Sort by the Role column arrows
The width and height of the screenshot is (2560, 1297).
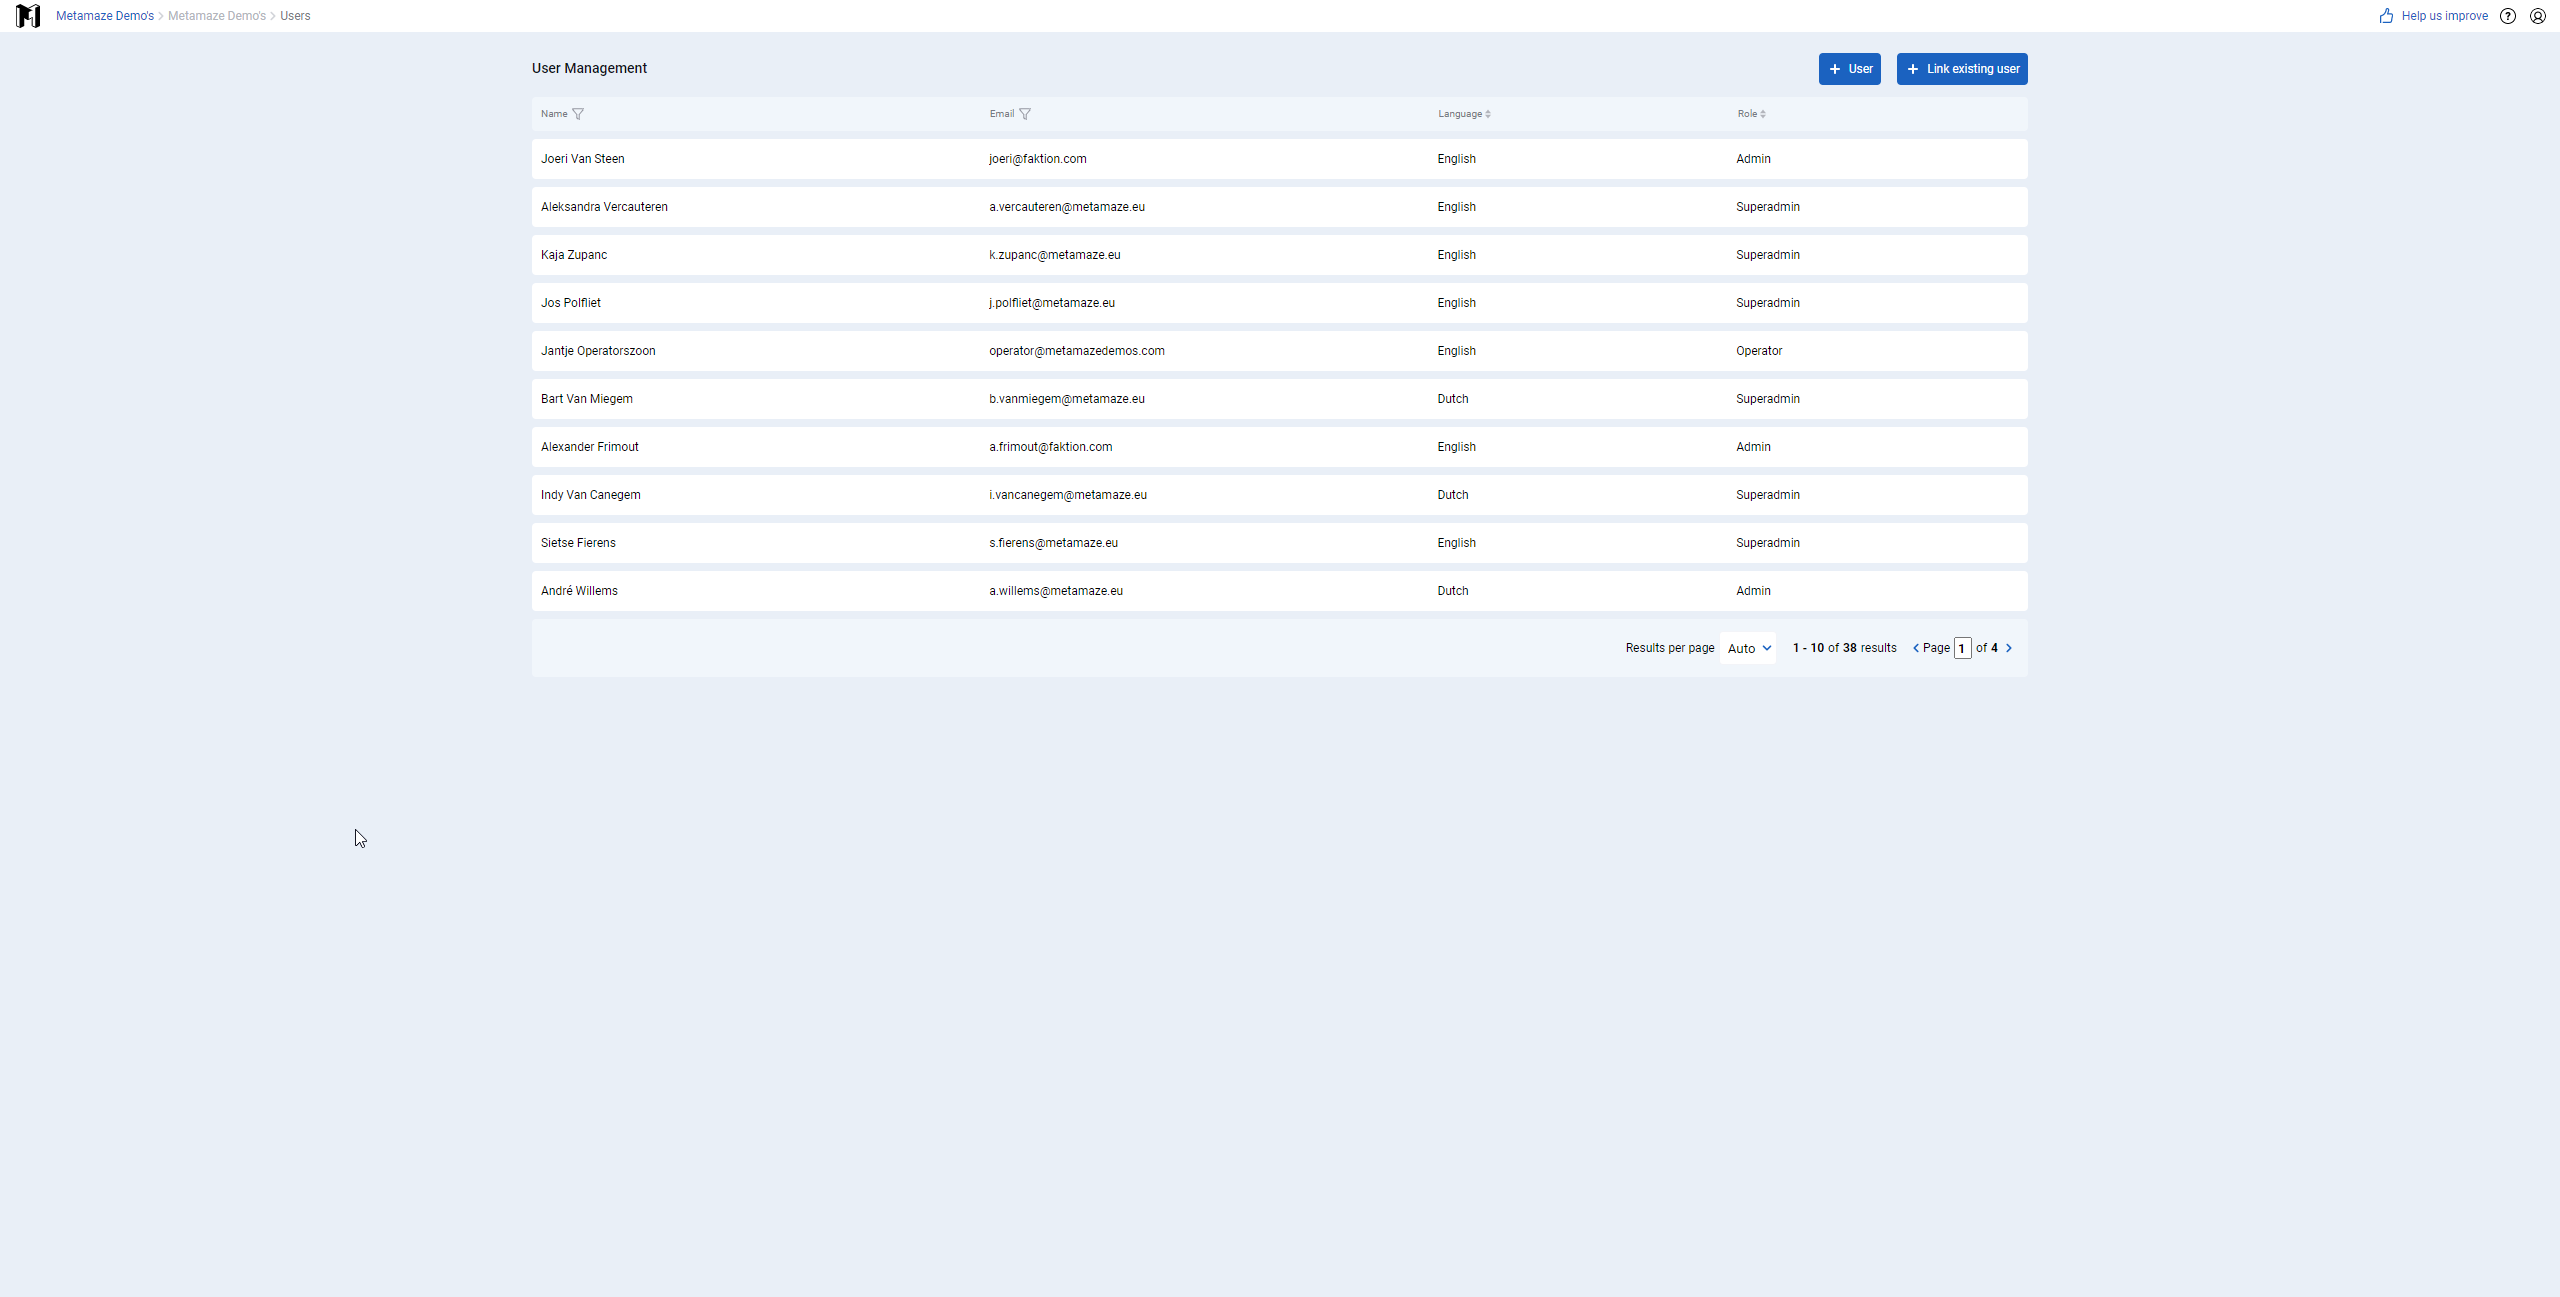click(x=1763, y=114)
